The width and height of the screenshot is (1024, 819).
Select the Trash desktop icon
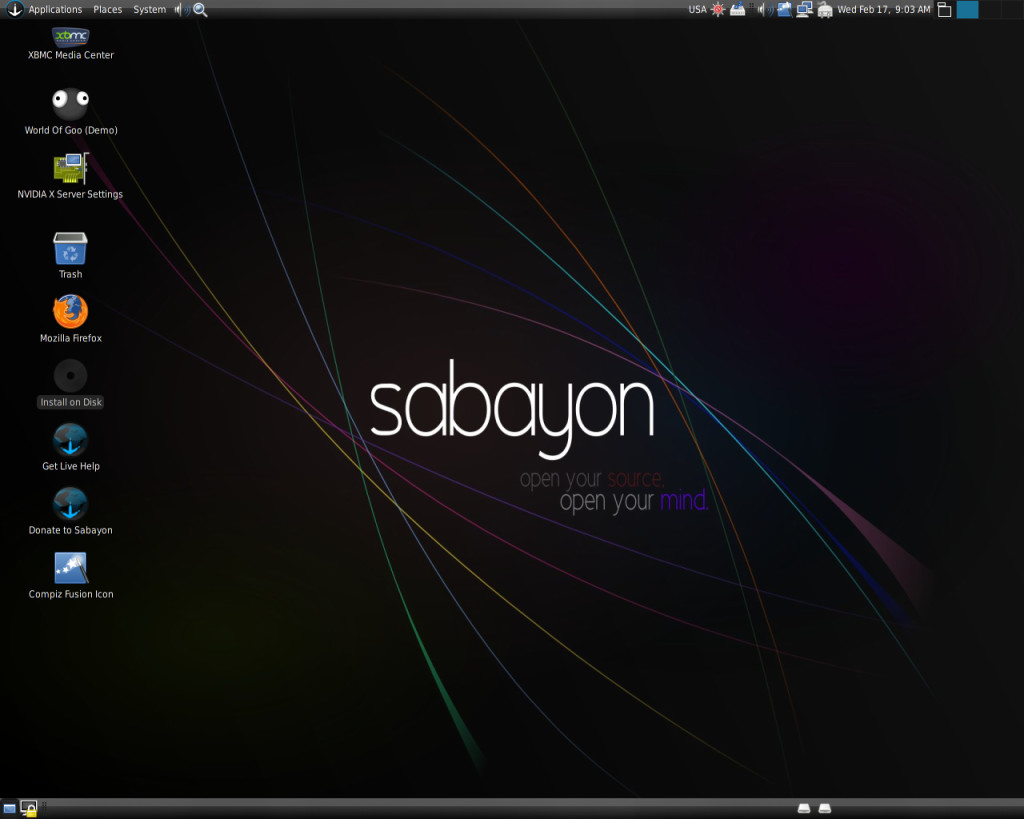[x=70, y=249]
